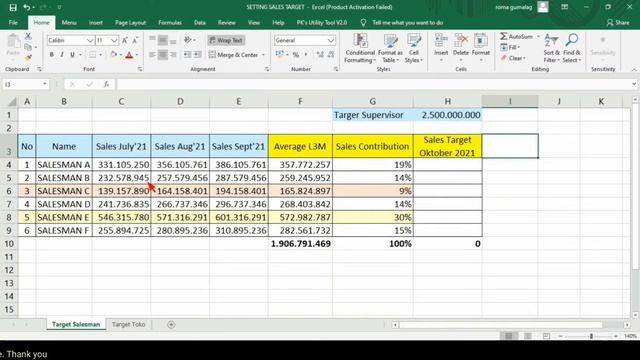Open Format as Table dropdown

pos(390,48)
